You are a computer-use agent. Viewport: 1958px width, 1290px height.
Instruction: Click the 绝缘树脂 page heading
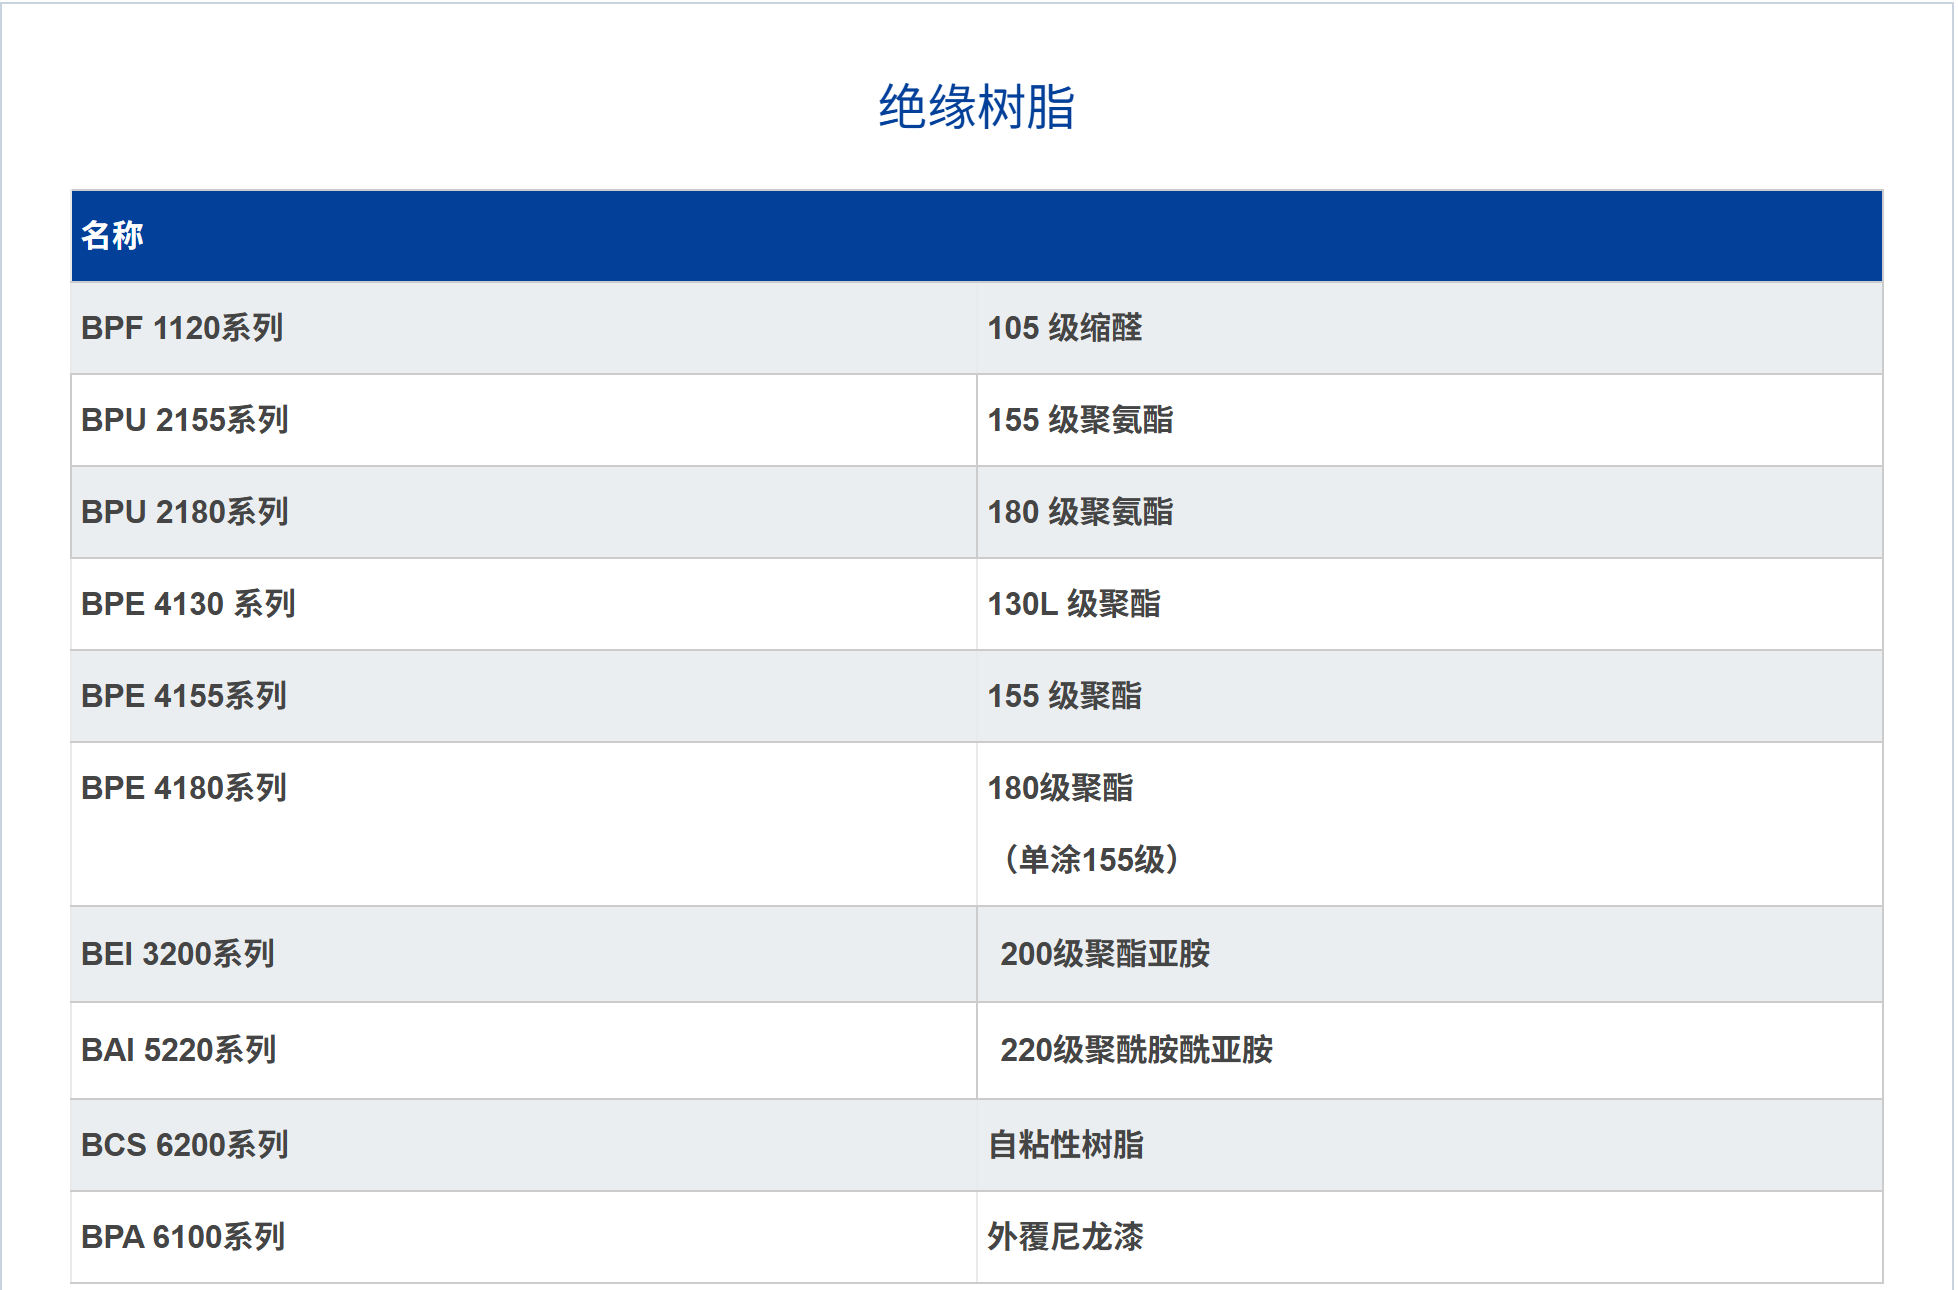point(976,107)
